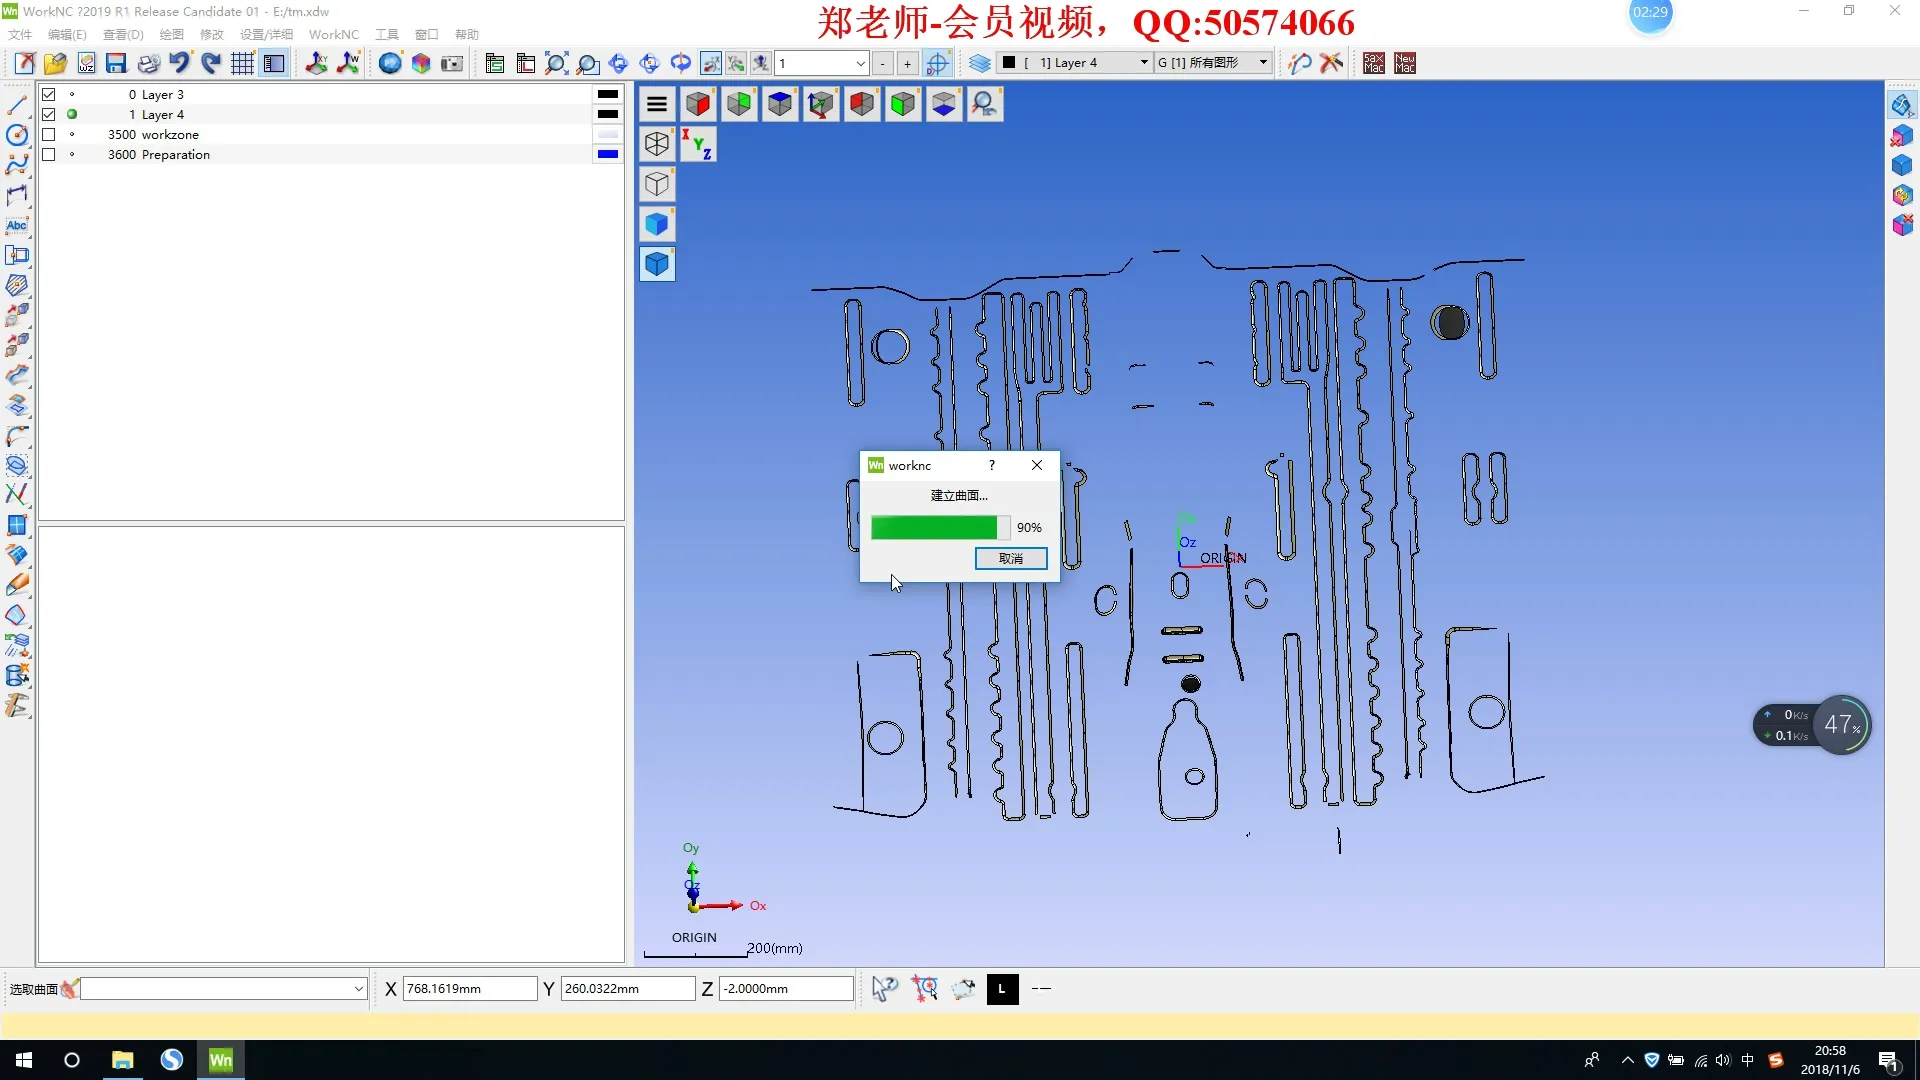Check the Preparation layer checkbox

(48, 154)
